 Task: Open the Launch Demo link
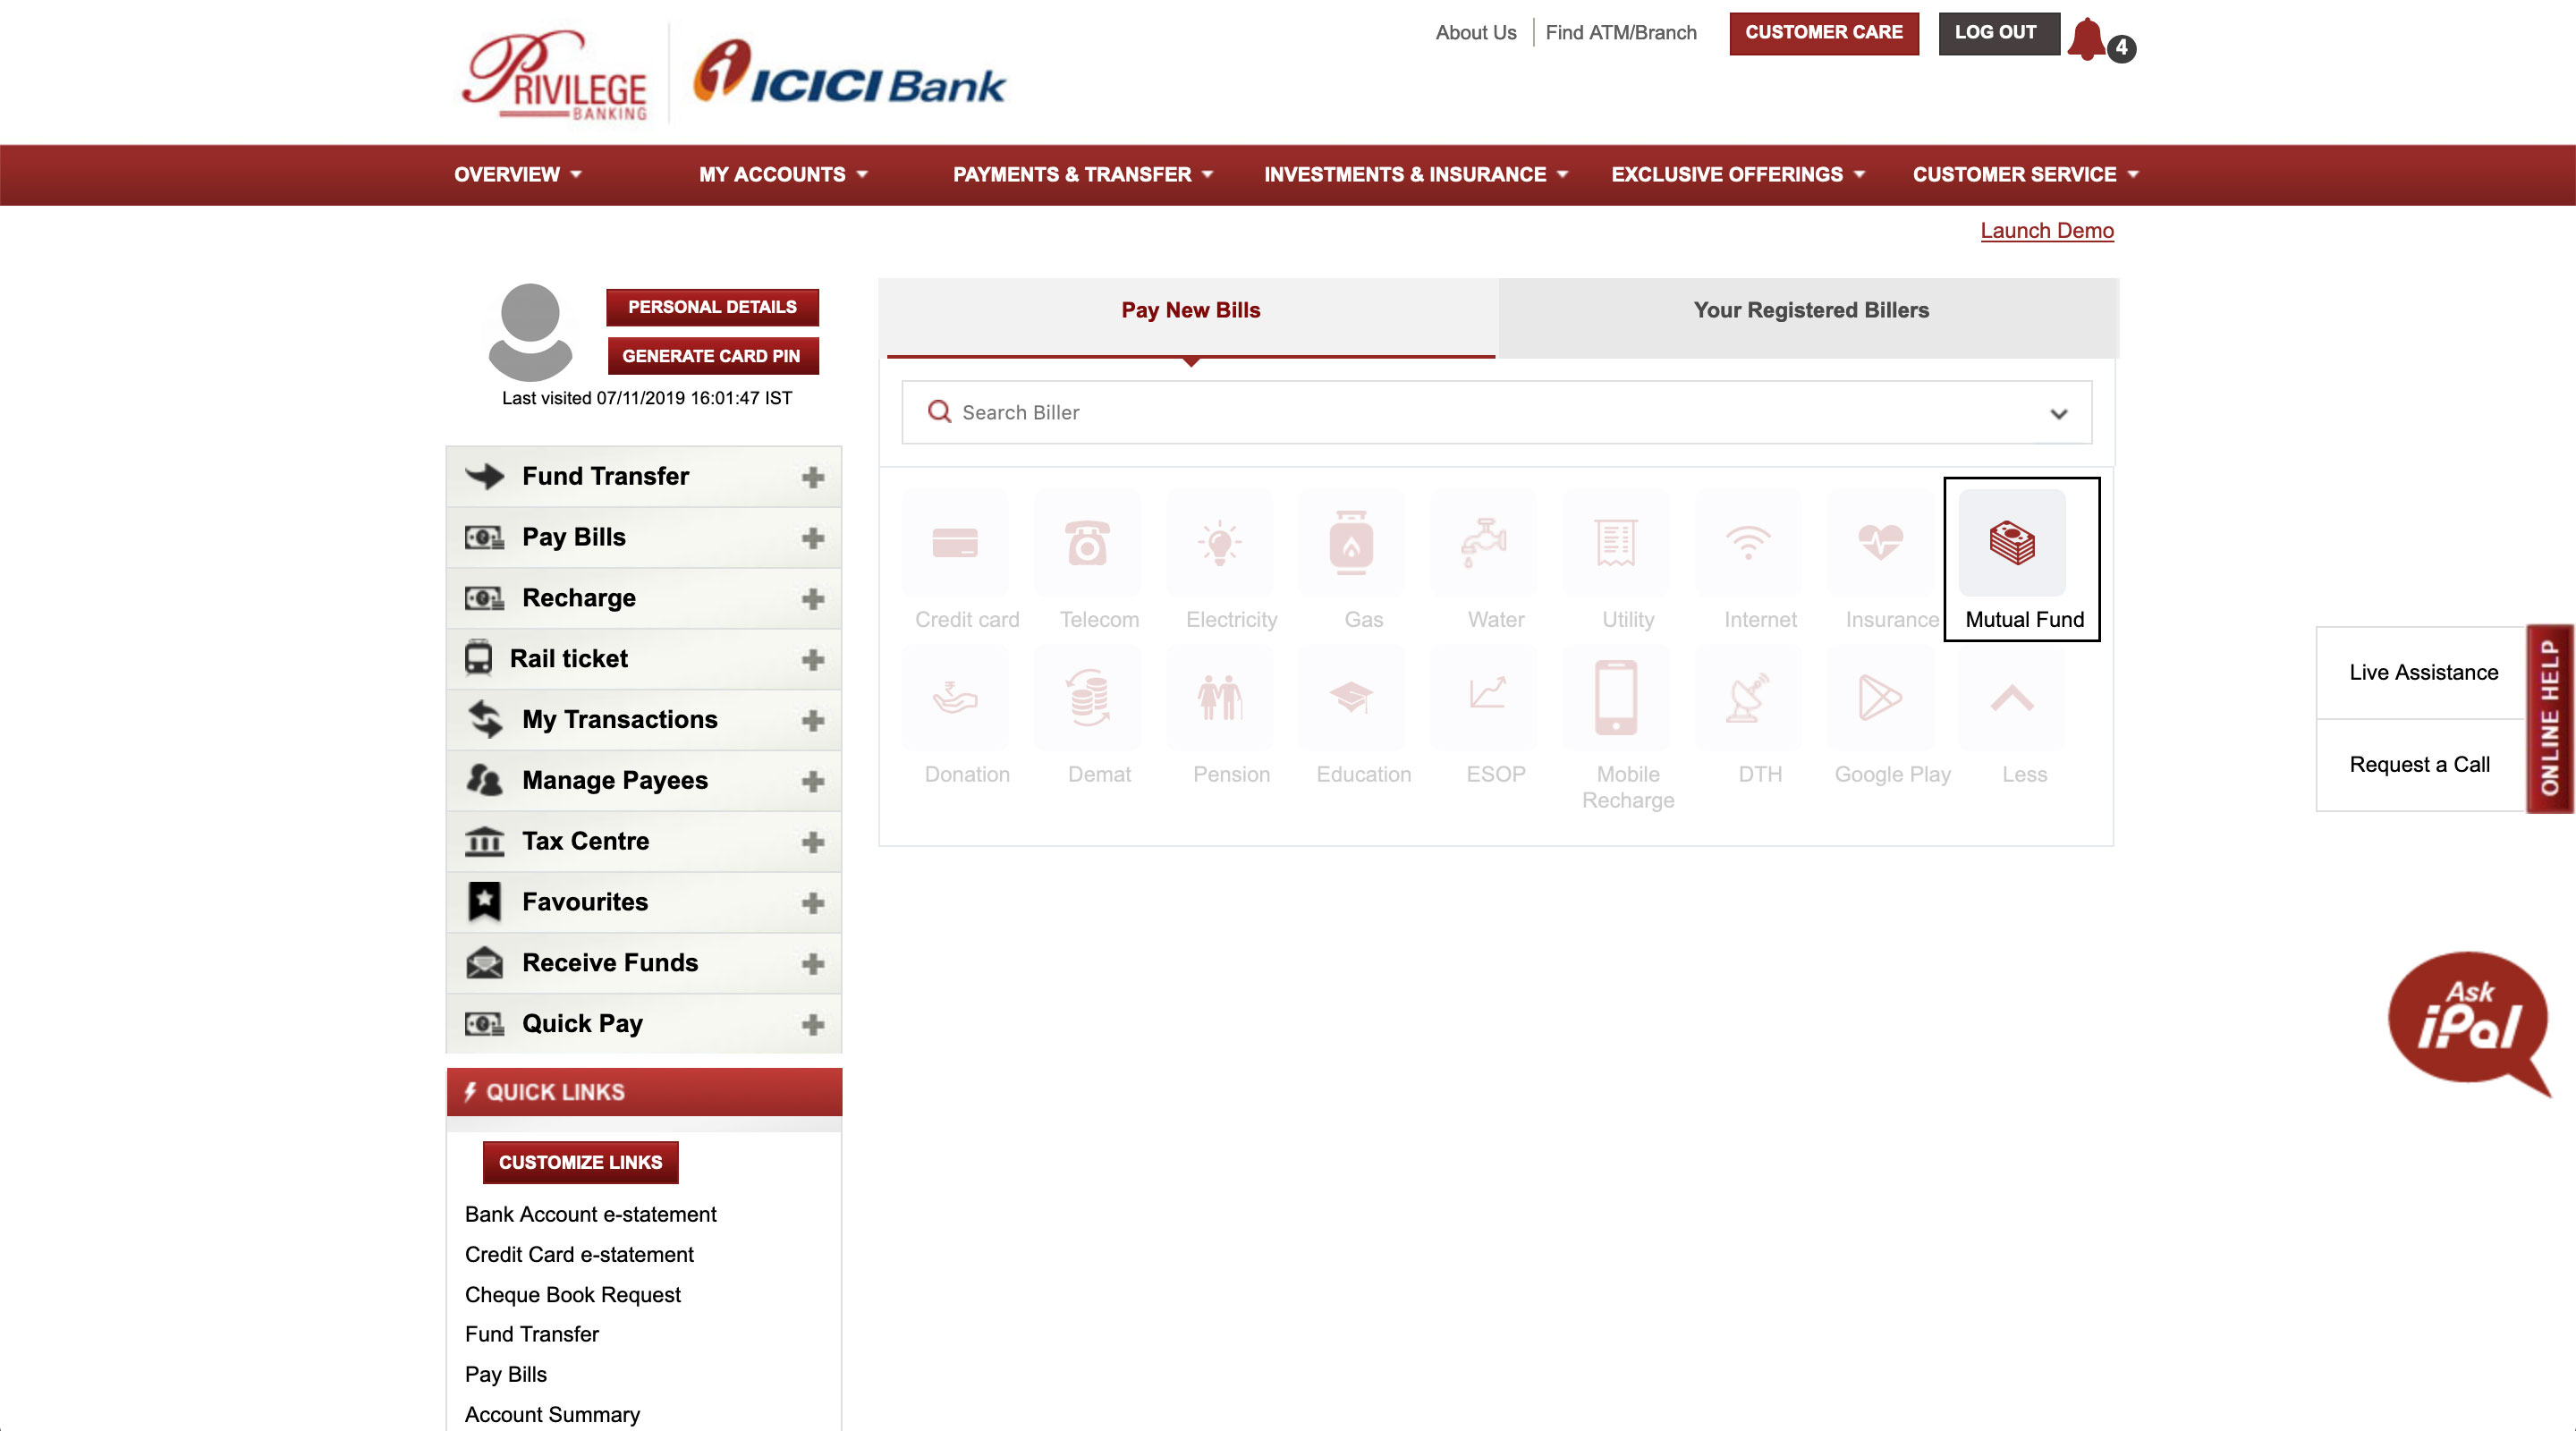pyautogui.click(x=2046, y=230)
